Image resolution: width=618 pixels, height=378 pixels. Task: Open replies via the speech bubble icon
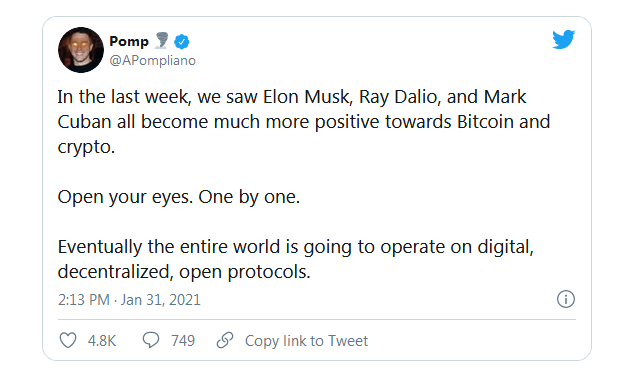click(151, 340)
